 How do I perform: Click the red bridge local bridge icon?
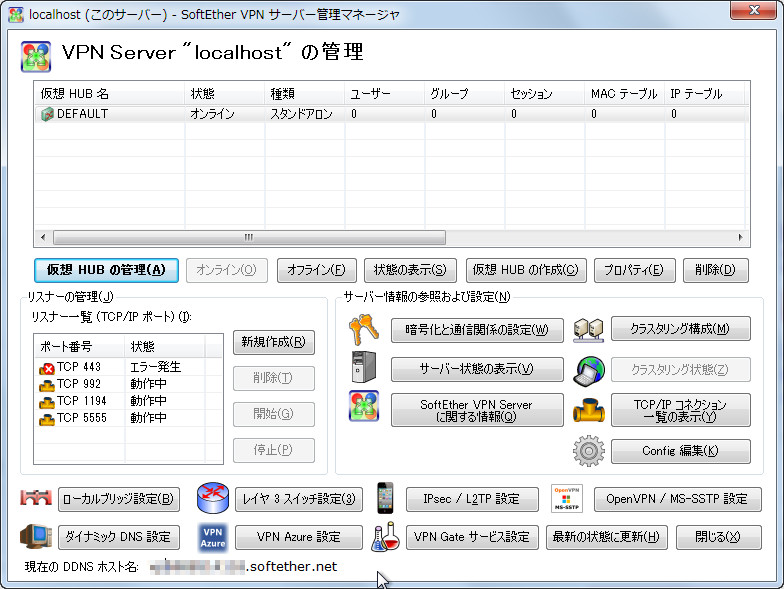click(x=36, y=498)
